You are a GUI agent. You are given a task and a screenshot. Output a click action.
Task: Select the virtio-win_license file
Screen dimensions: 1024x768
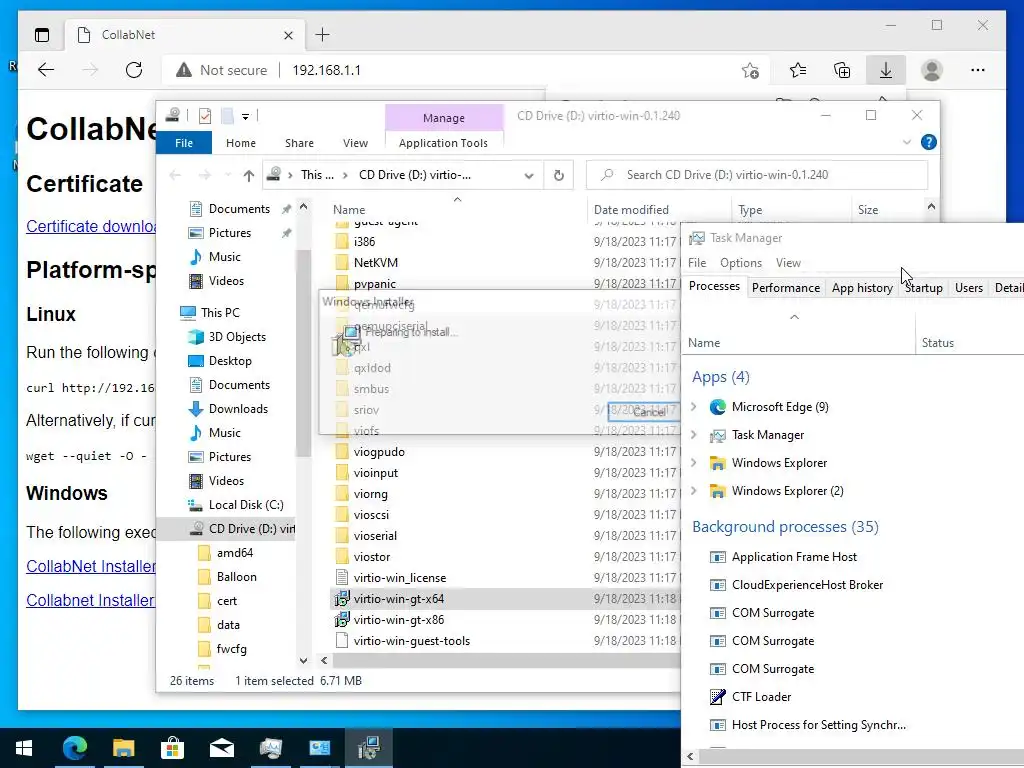(x=400, y=578)
